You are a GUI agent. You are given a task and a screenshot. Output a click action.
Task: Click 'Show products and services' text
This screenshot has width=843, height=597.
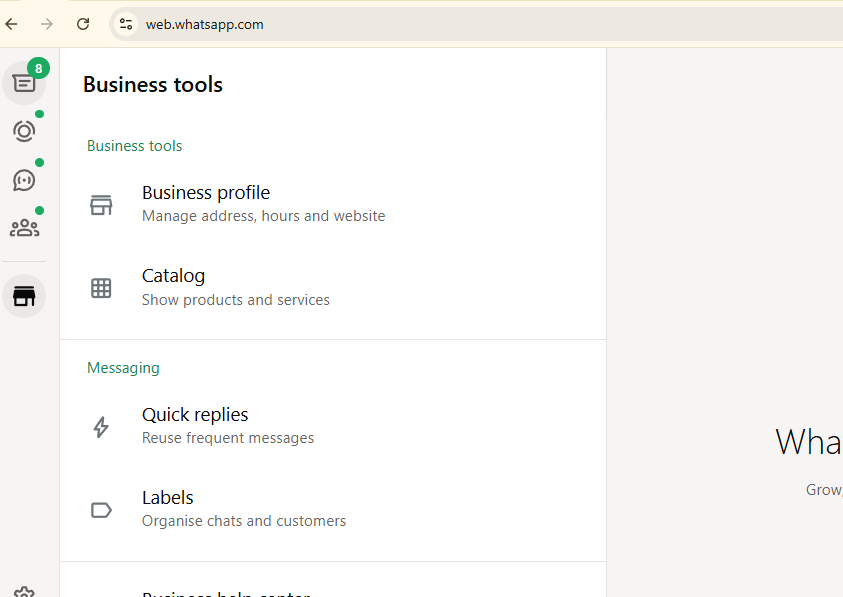(235, 300)
